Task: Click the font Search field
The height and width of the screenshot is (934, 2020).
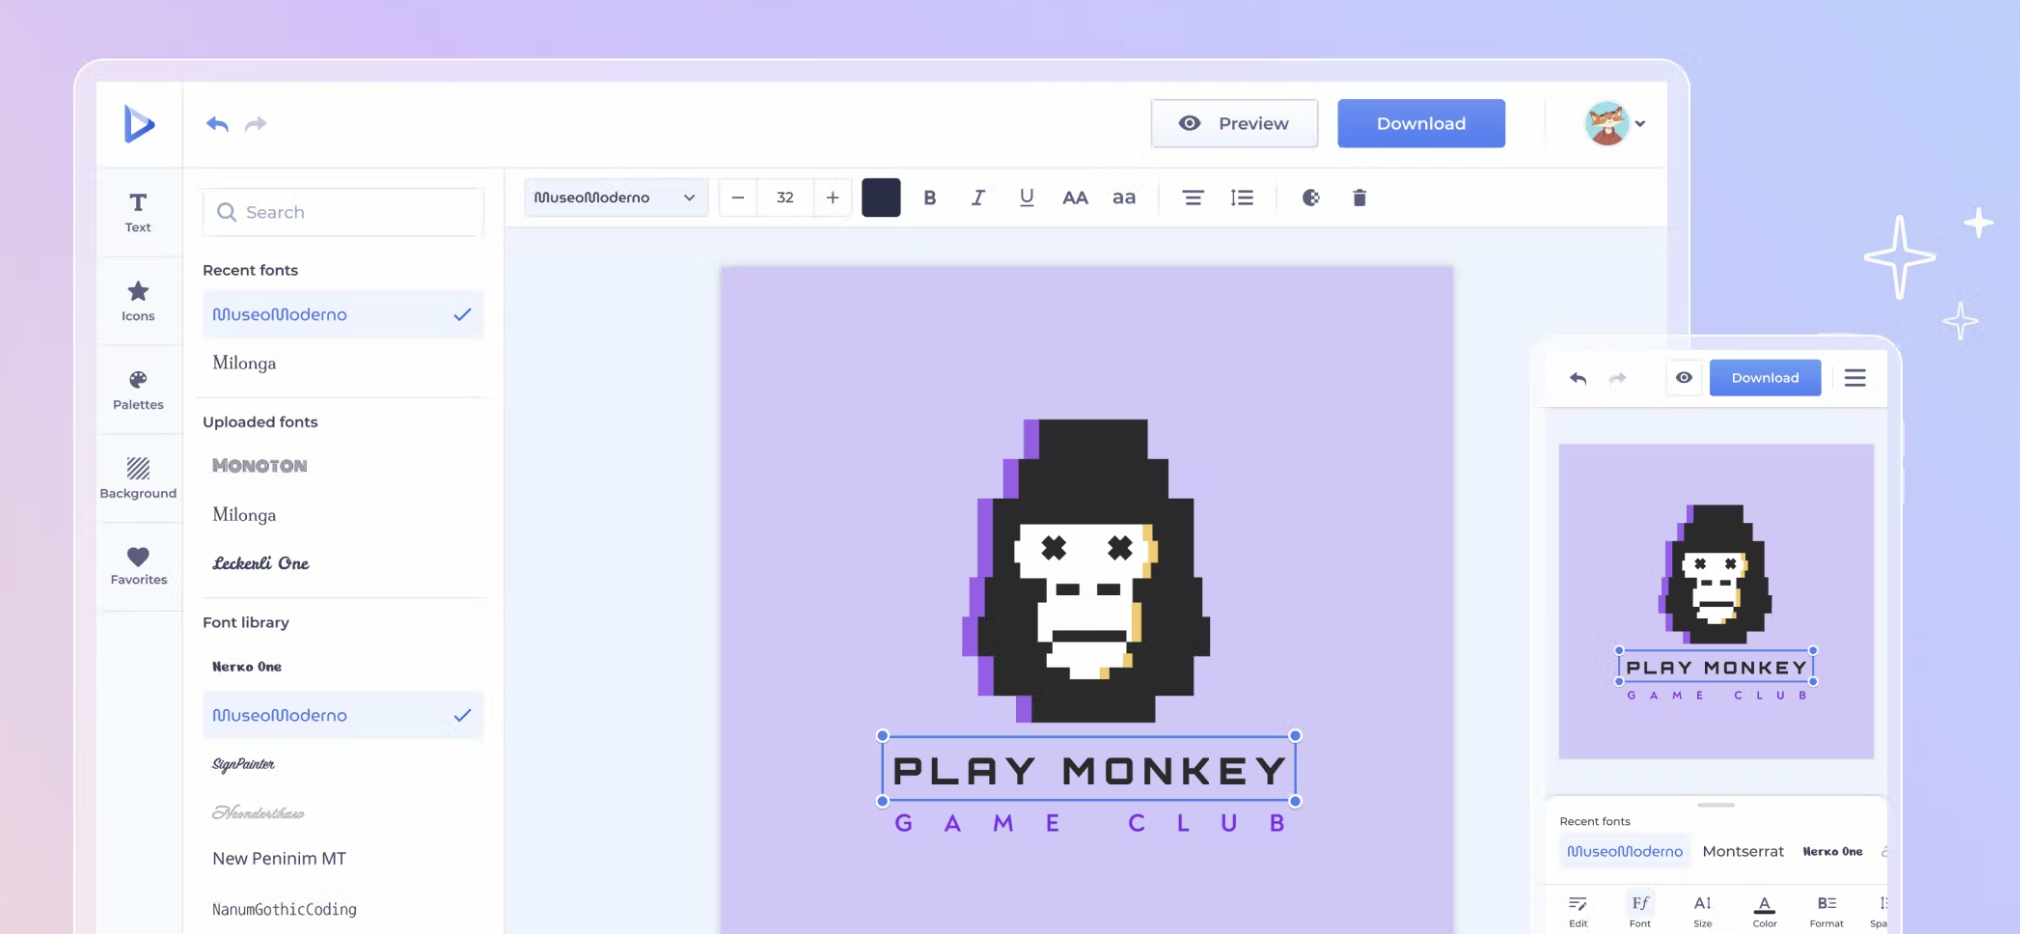Action: (x=343, y=212)
